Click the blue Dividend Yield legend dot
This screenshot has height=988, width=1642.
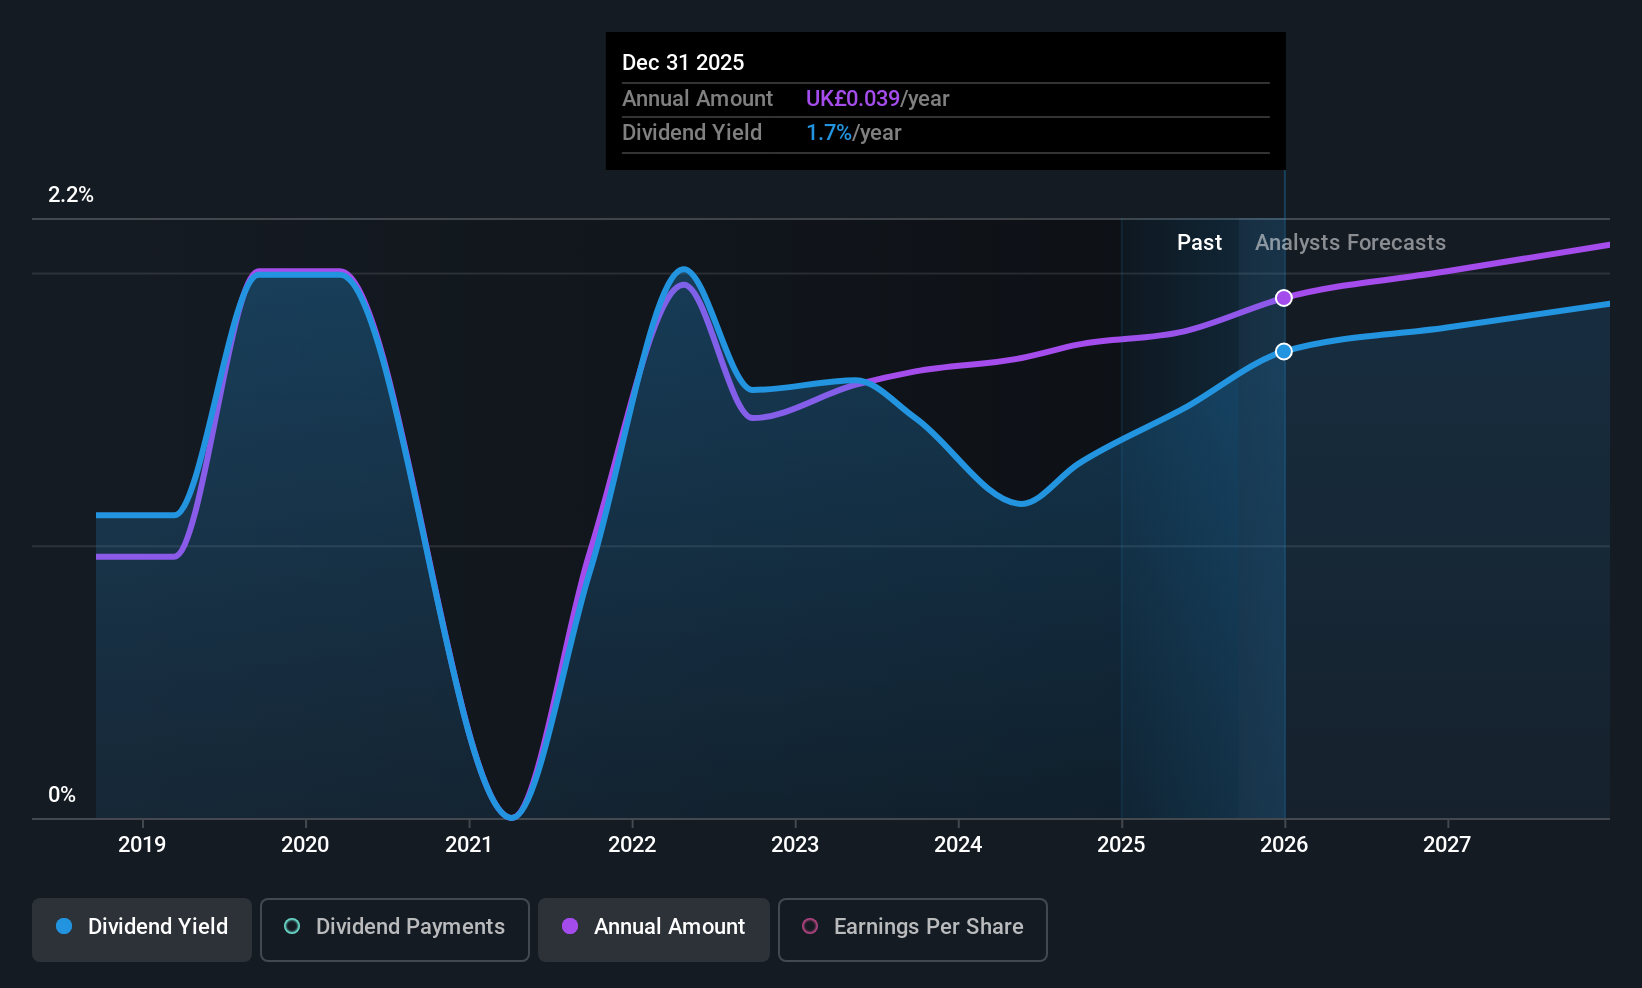pyautogui.click(x=64, y=926)
